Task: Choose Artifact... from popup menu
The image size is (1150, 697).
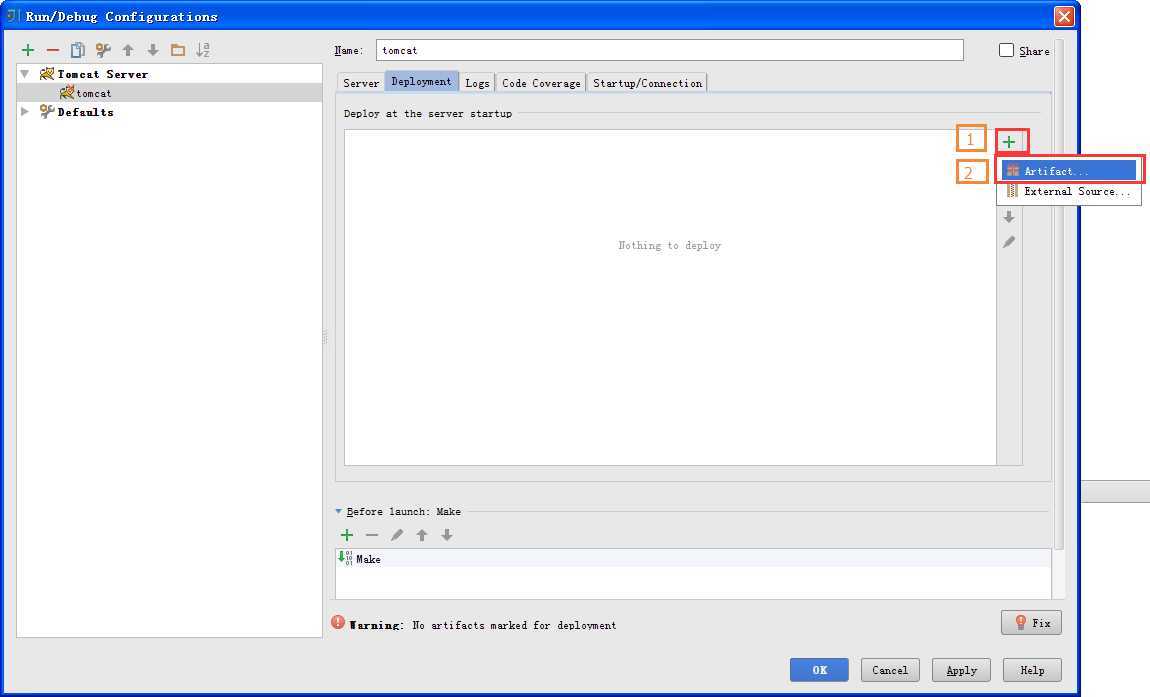Action: tap(1069, 171)
